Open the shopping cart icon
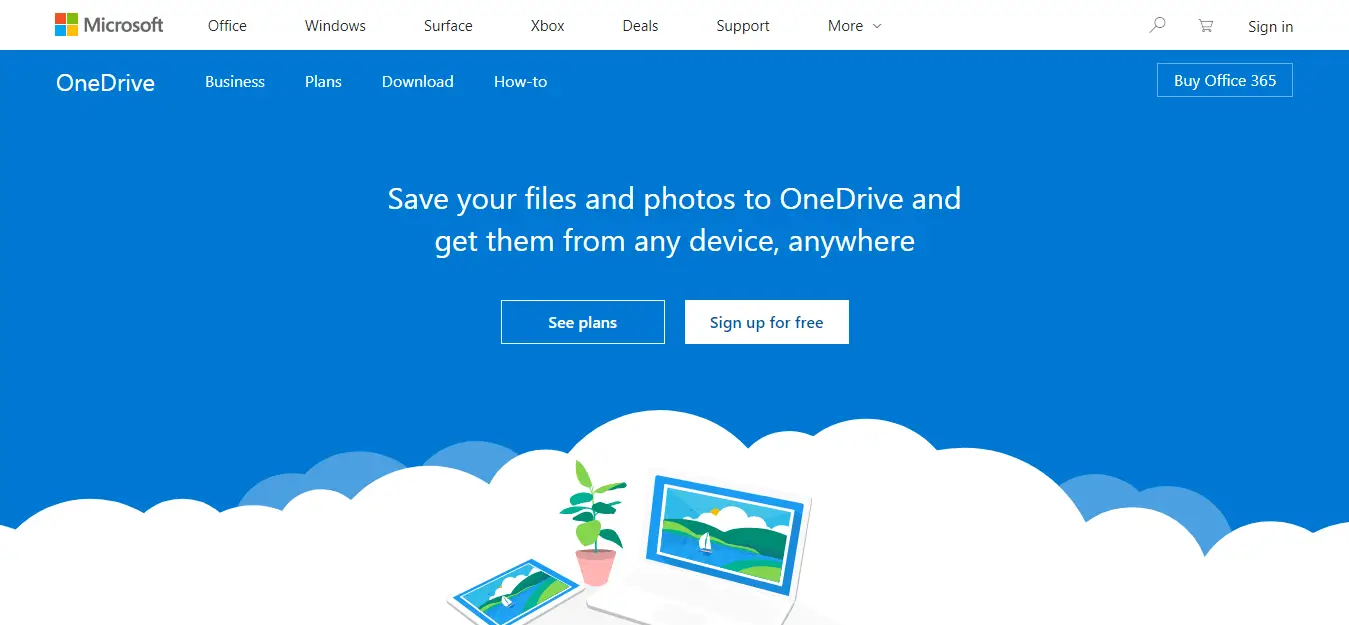The height and width of the screenshot is (625, 1349). pos(1206,26)
